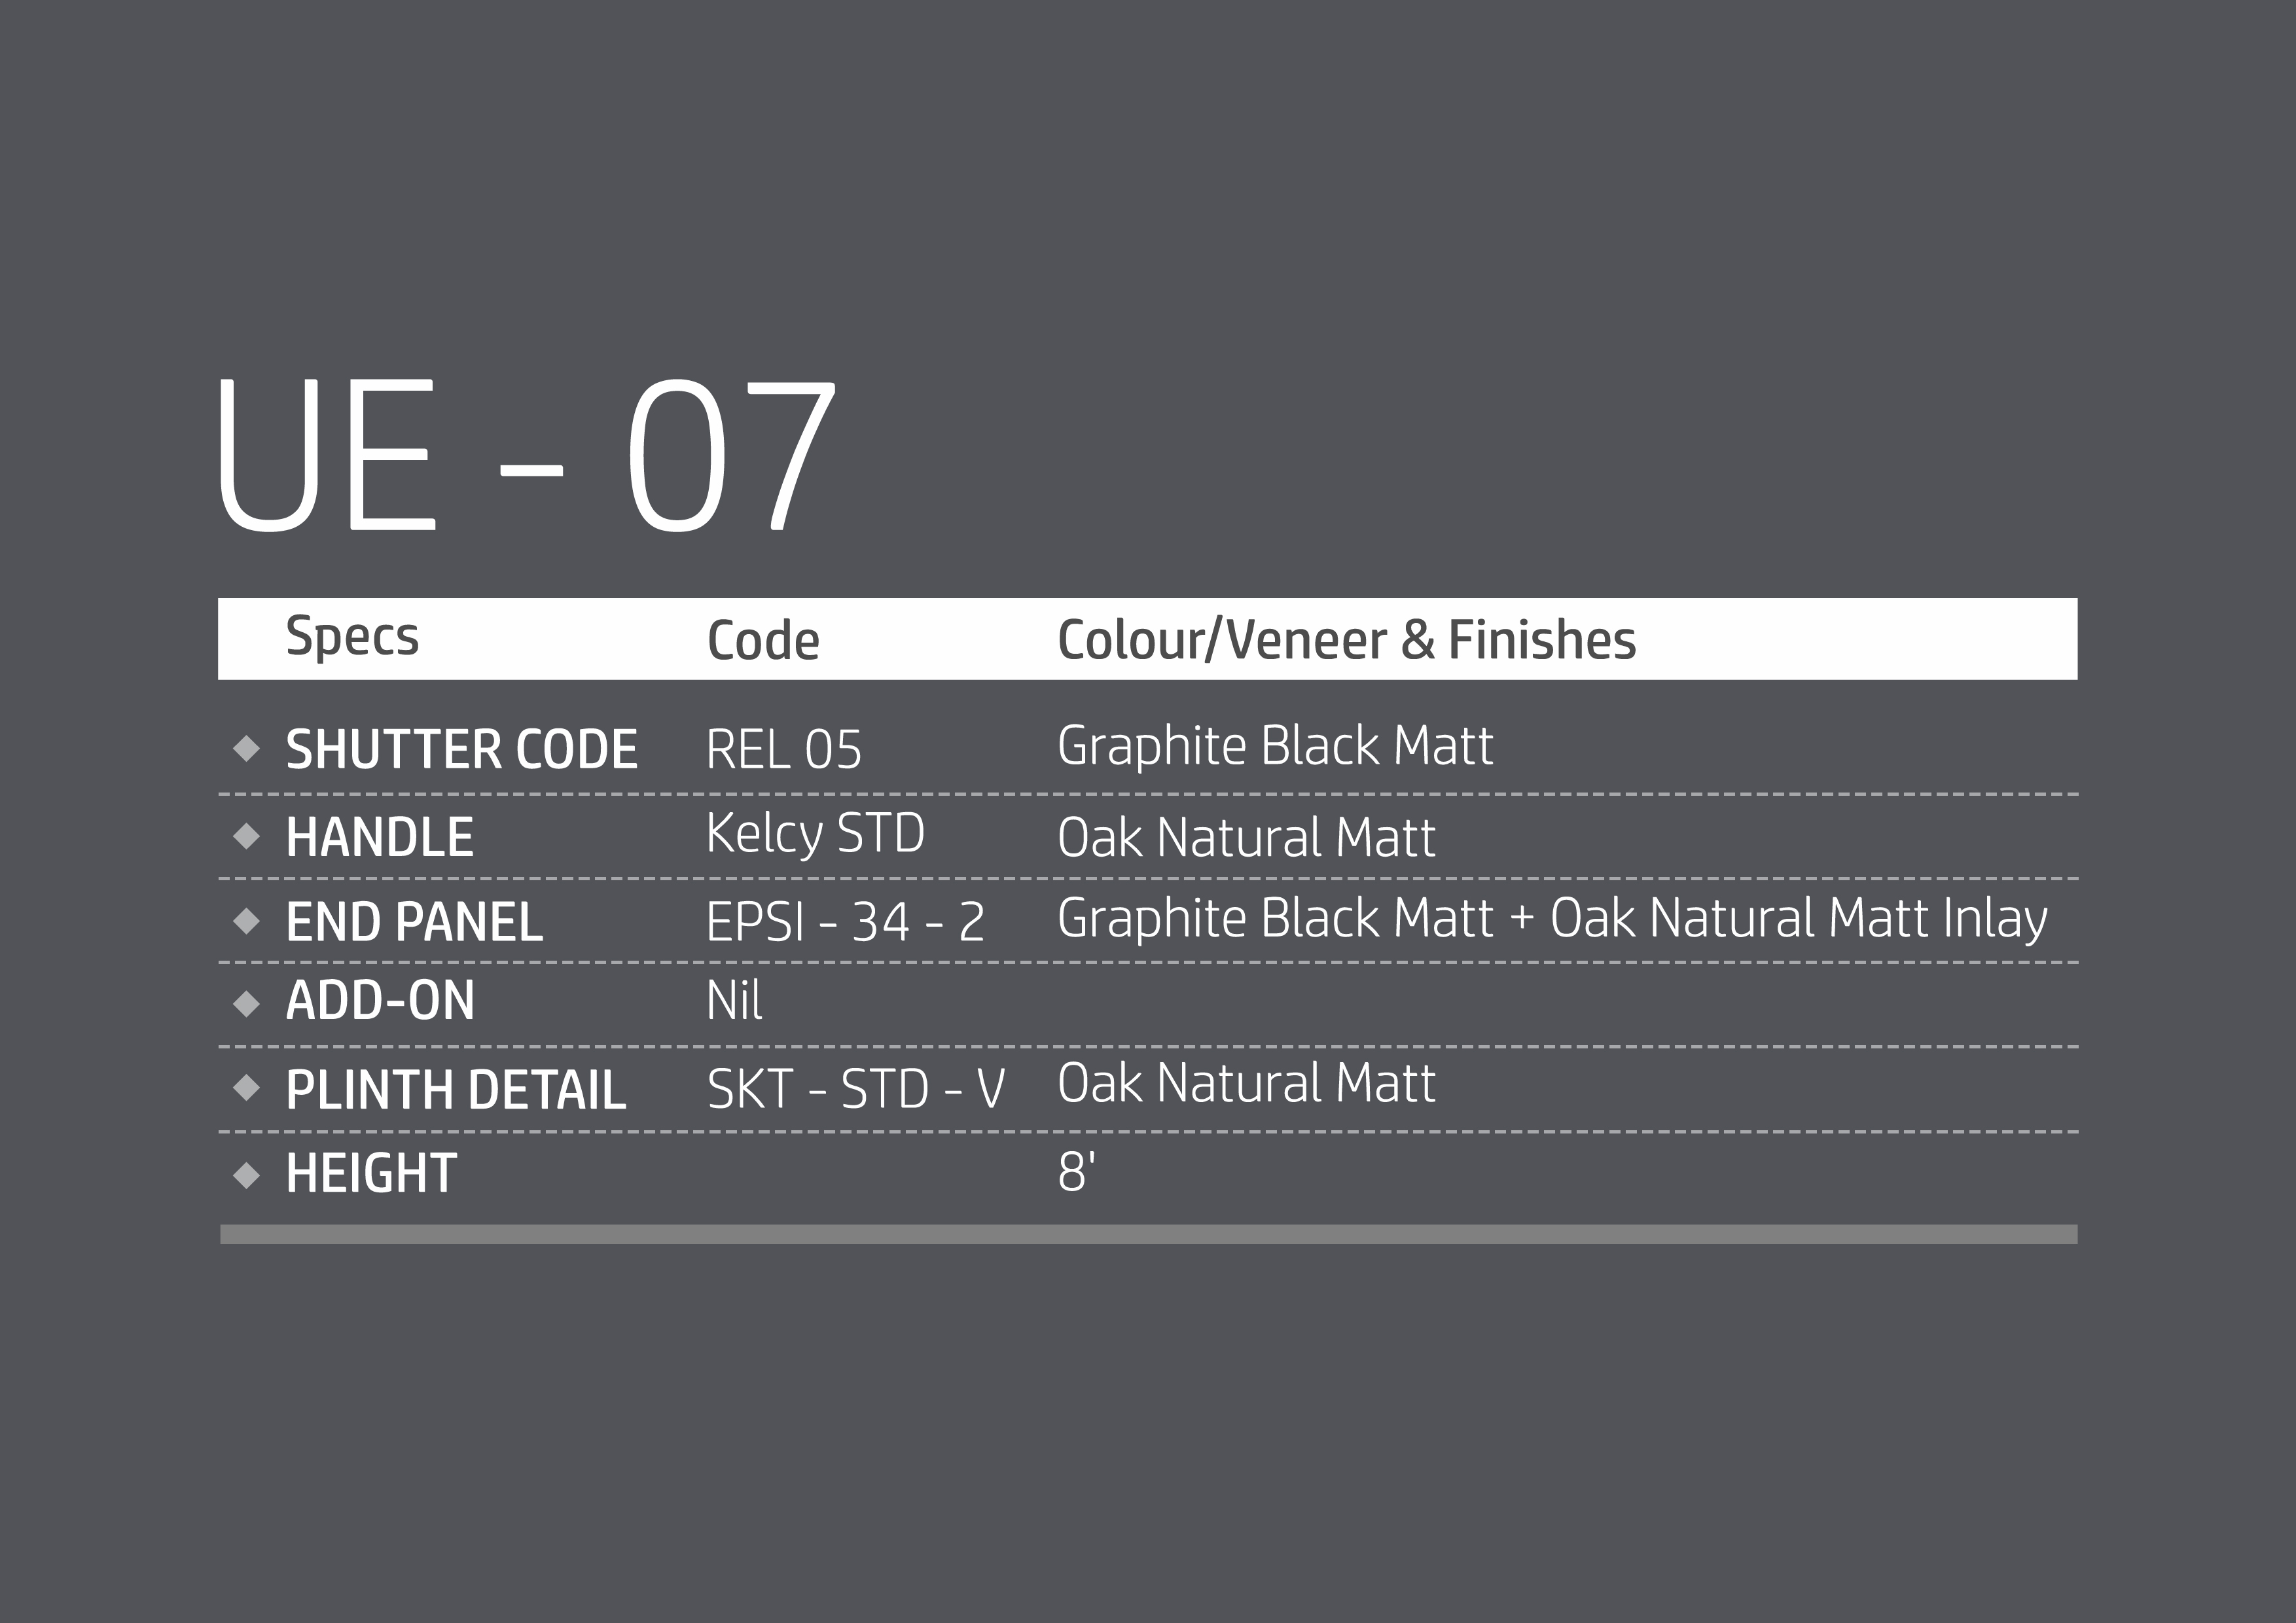Click the 8' height value
The height and width of the screenshot is (1623, 2296).
[x=1076, y=1172]
